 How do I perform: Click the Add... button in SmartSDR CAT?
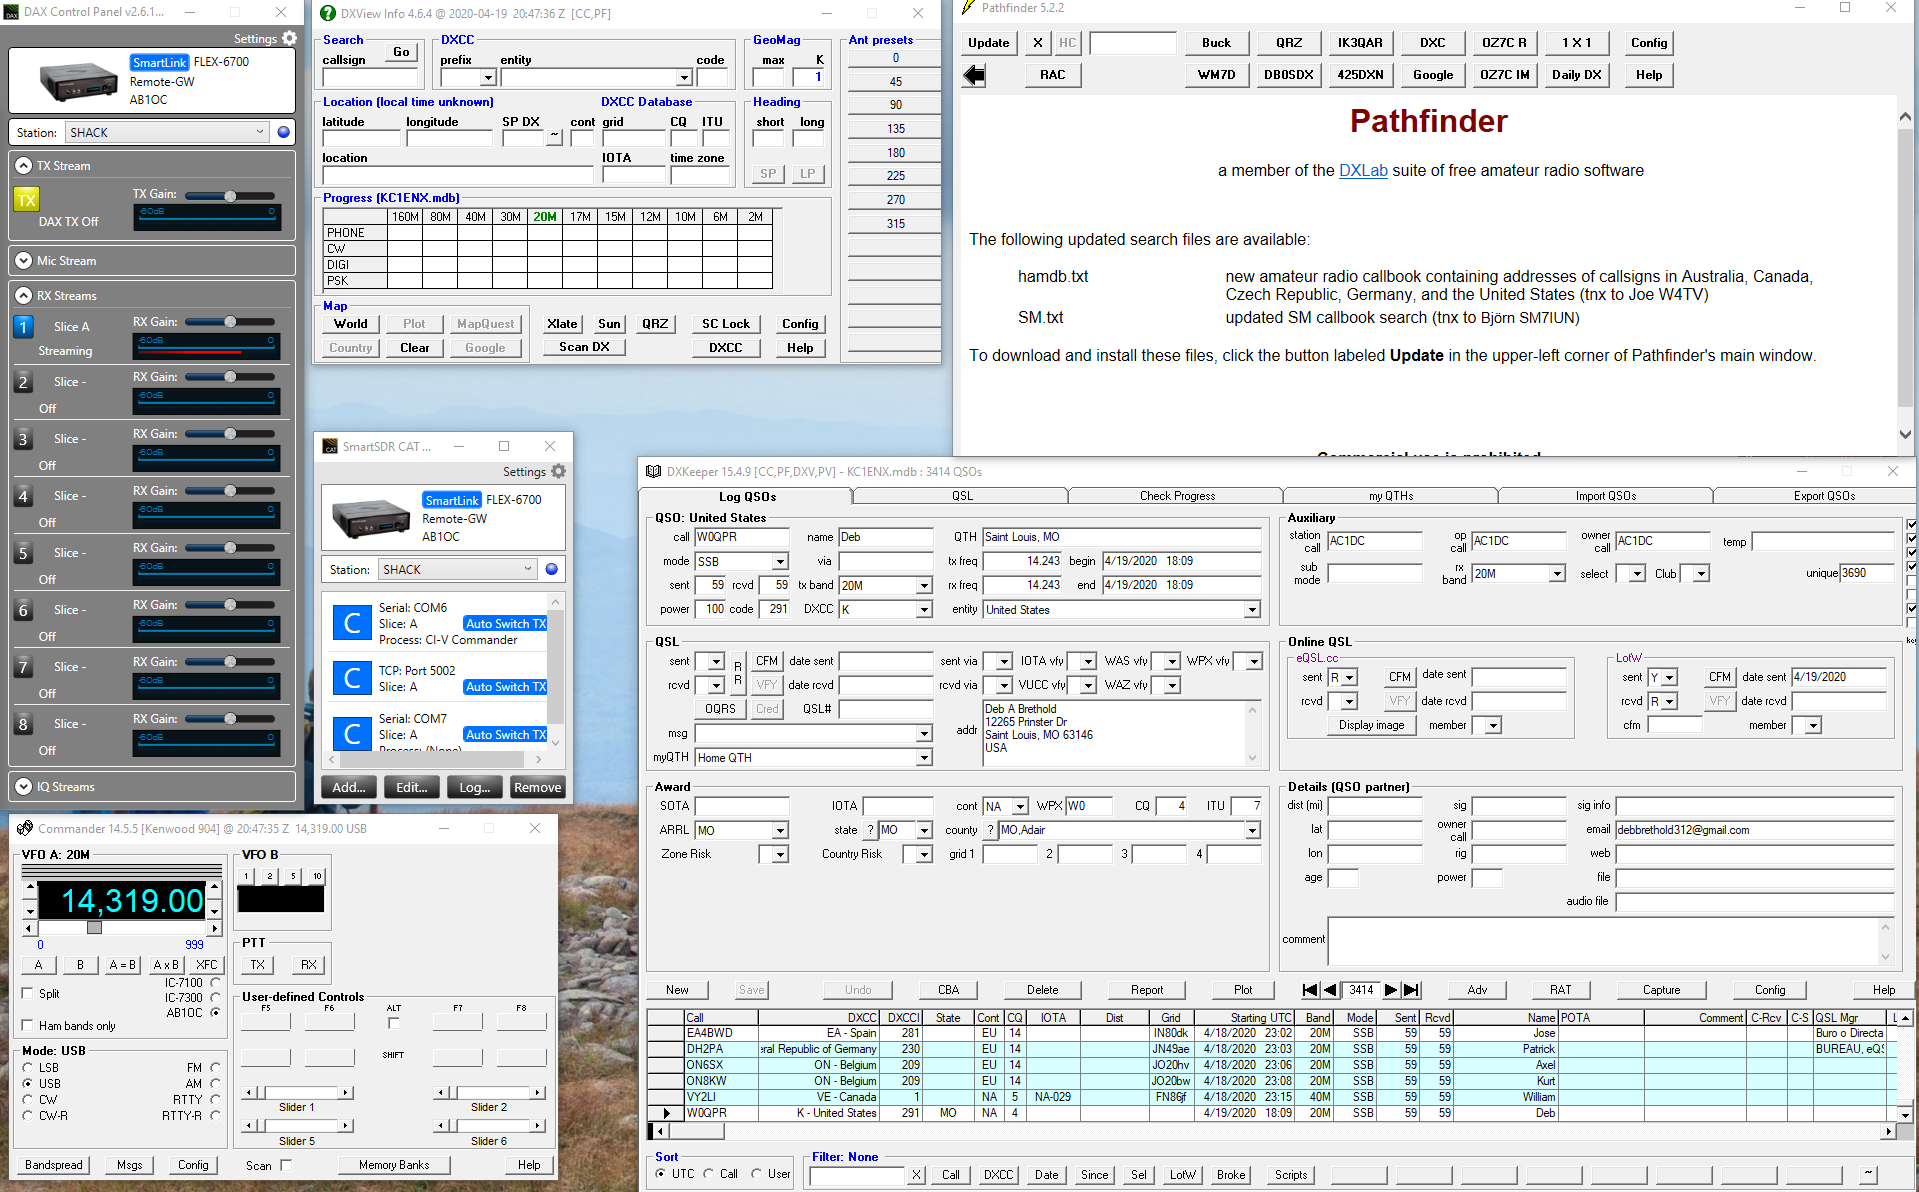(x=349, y=788)
